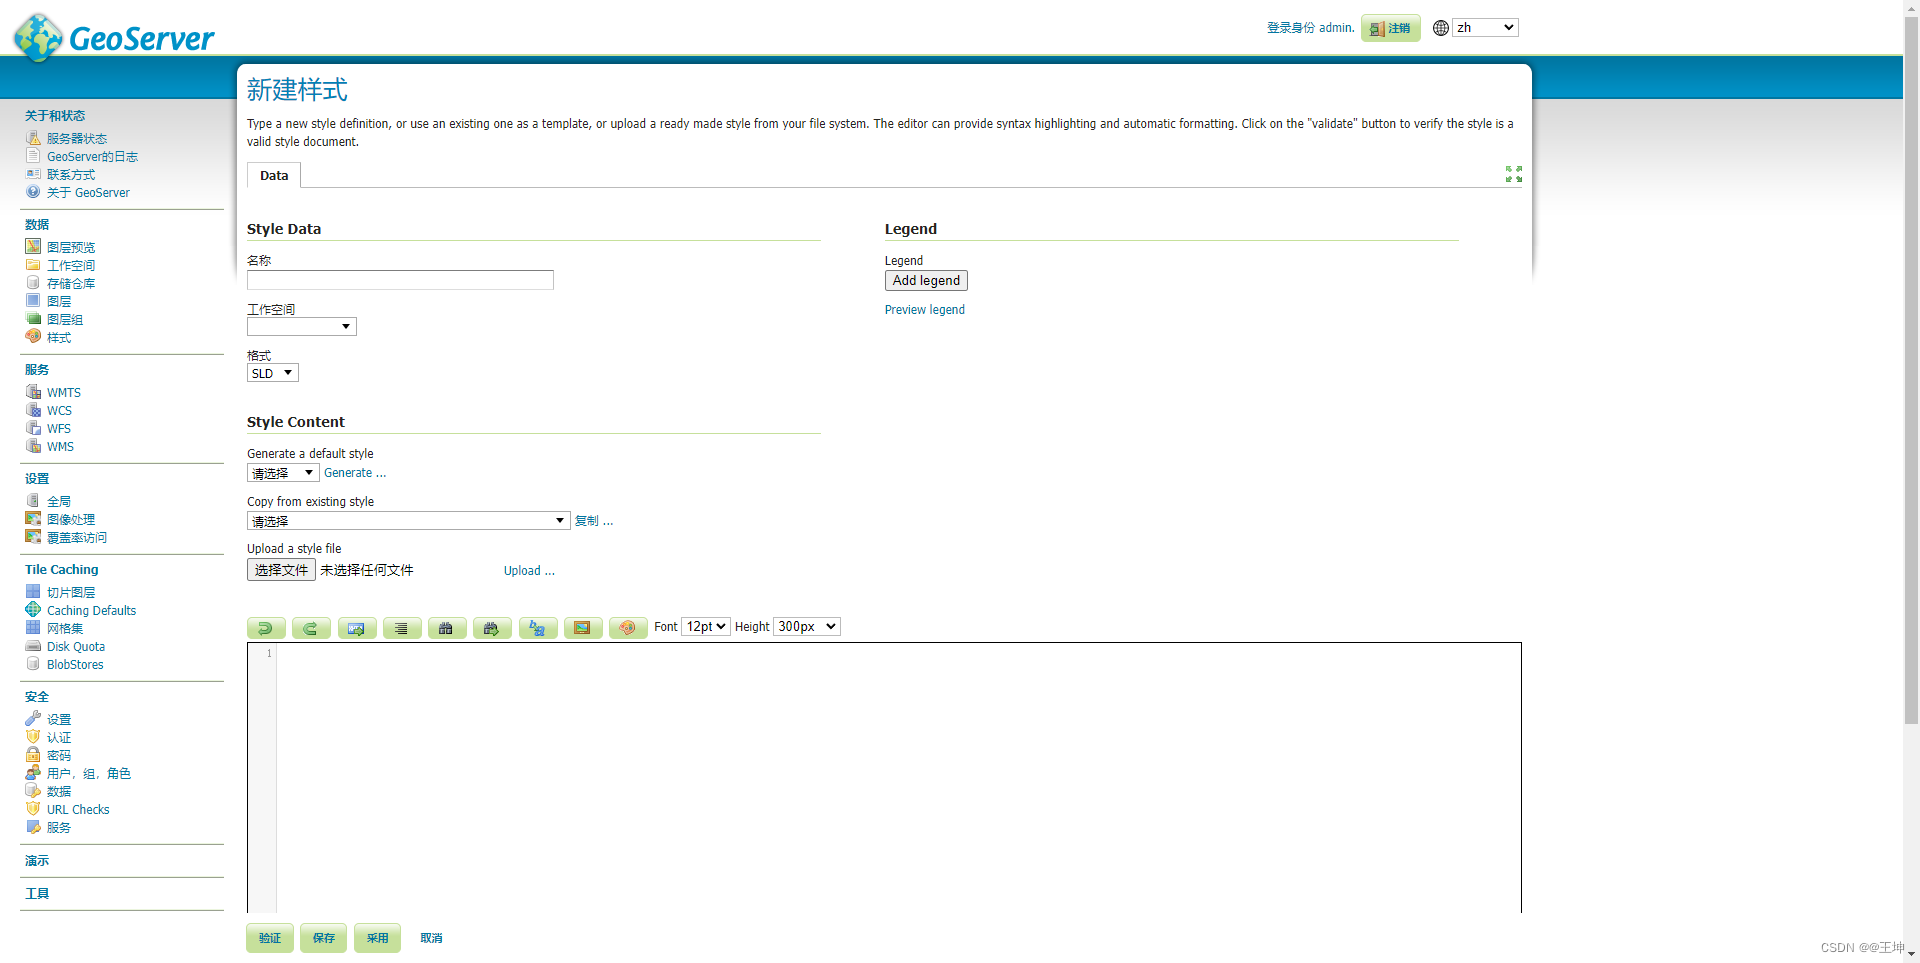Image resolution: width=1920 pixels, height=963 pixels.
Task: Open the 格式 SLD format dropdown
Action: coord(273,373)
